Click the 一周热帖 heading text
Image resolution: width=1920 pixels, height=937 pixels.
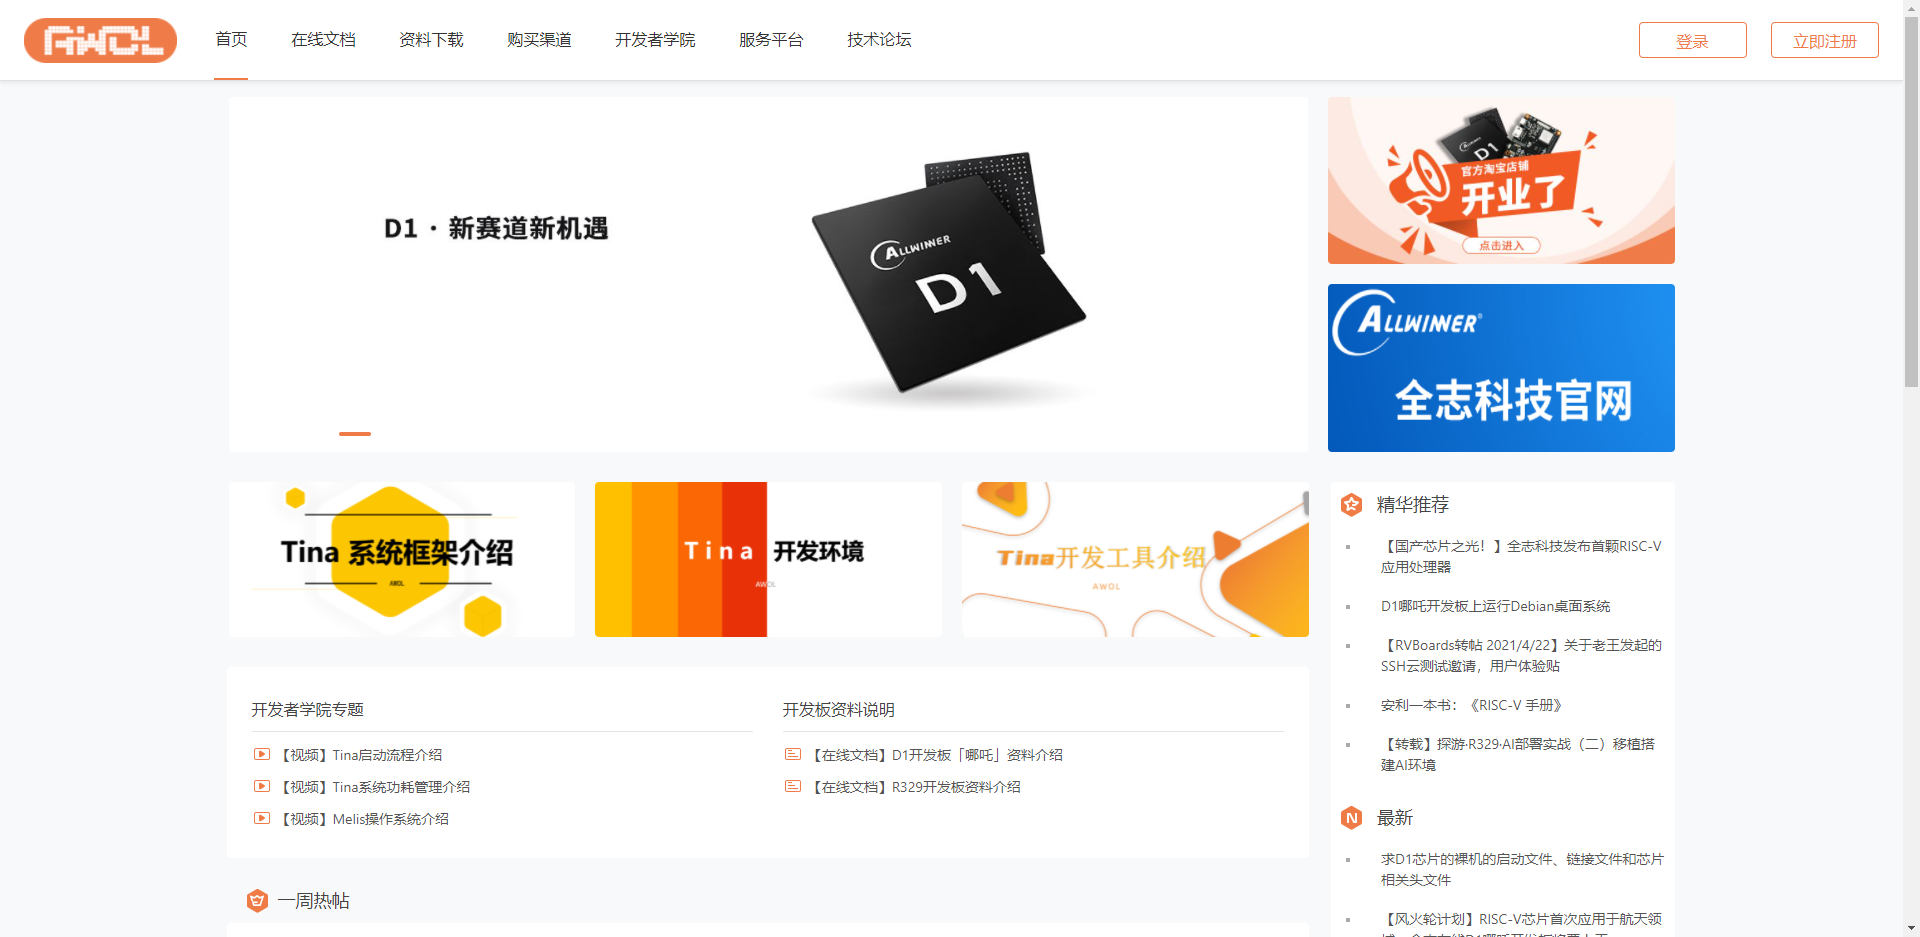(313, 901)
